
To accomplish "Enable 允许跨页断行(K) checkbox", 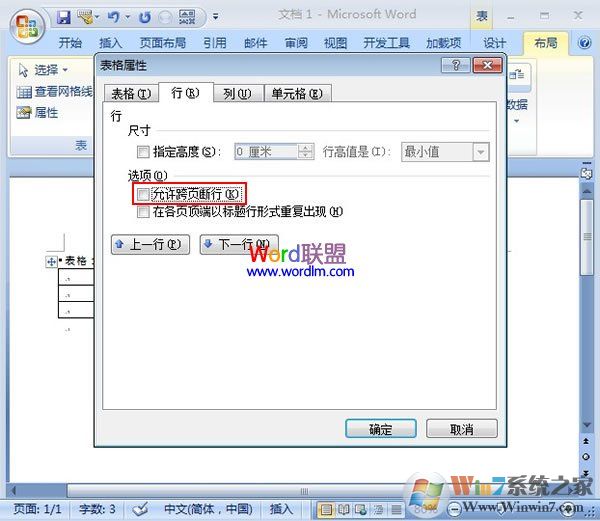I will coord(143,194).
